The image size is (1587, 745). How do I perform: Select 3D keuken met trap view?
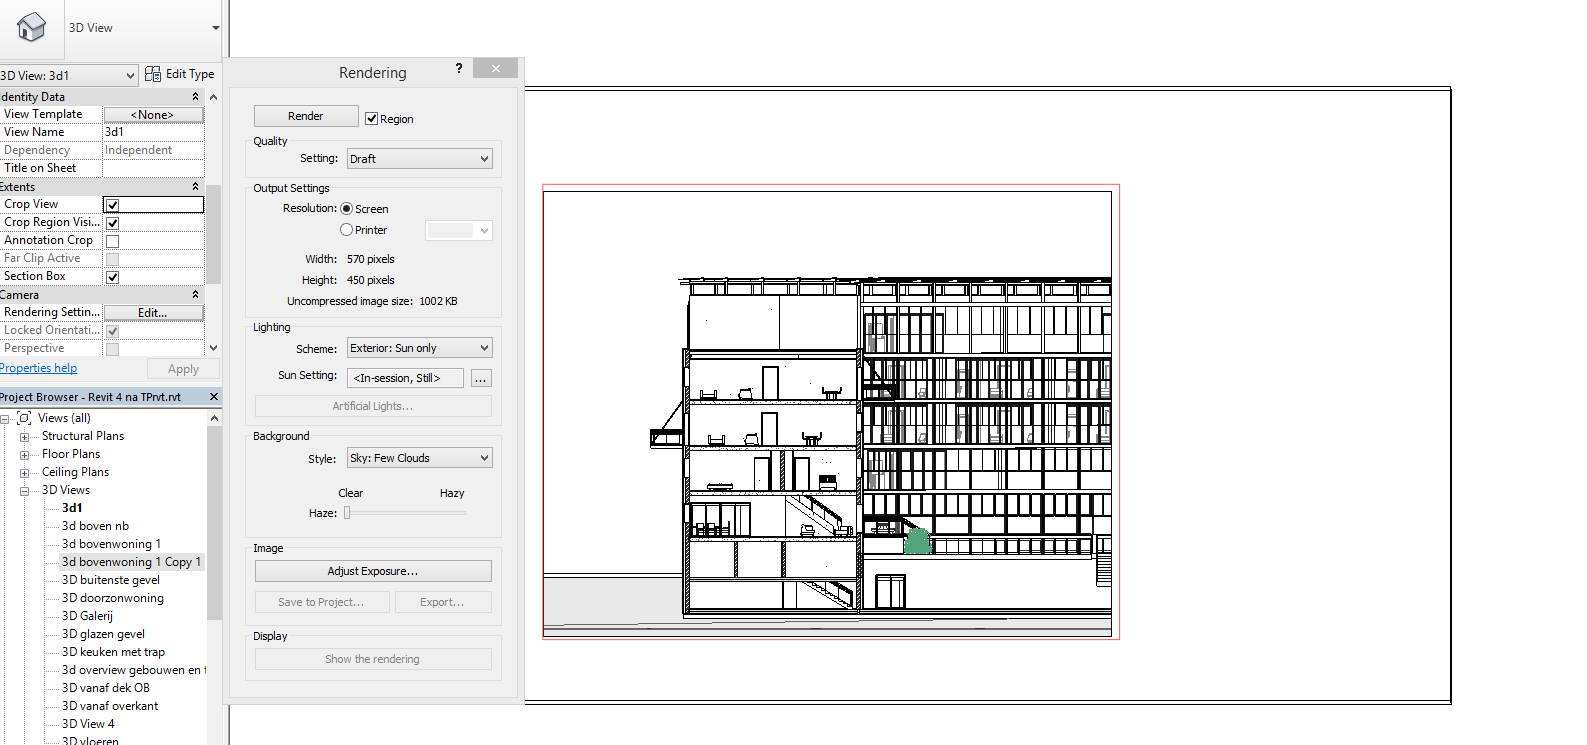point(113,652)
